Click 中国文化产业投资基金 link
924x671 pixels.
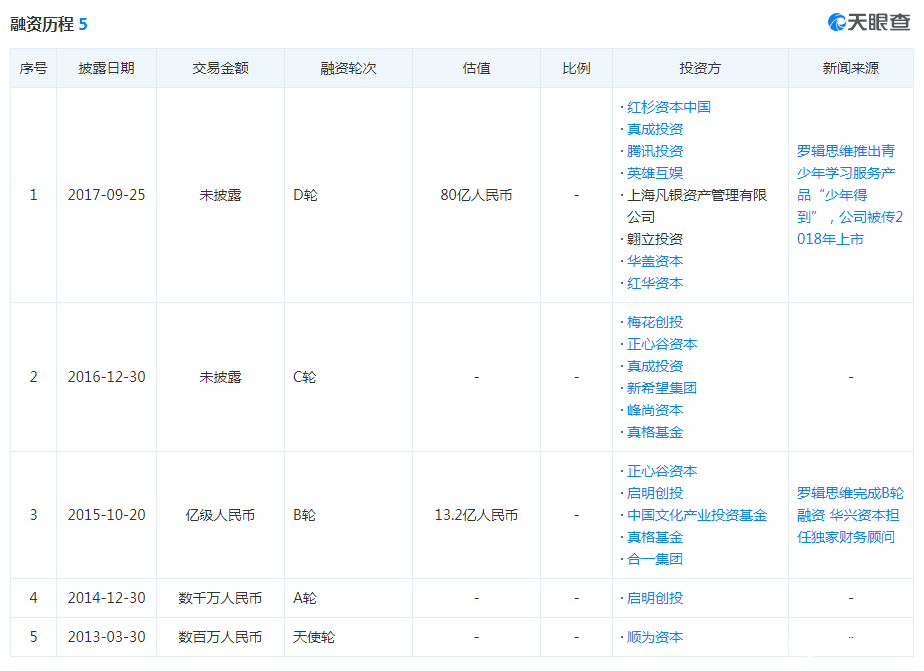pos(697,515)
